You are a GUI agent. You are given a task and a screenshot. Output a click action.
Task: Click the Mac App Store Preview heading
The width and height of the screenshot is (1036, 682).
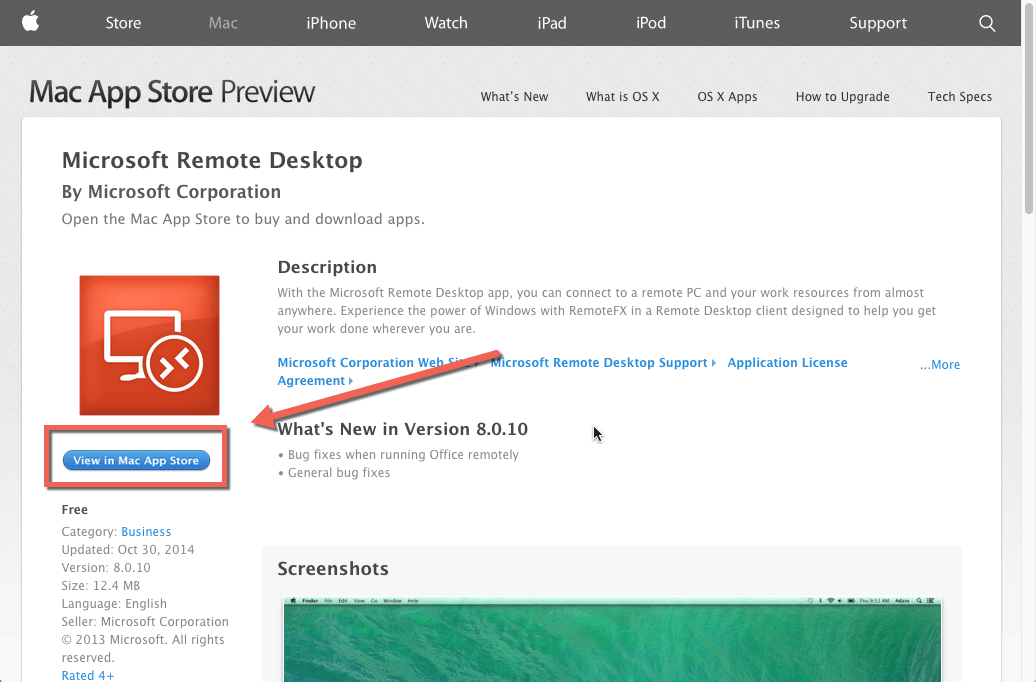pos(172,92)
